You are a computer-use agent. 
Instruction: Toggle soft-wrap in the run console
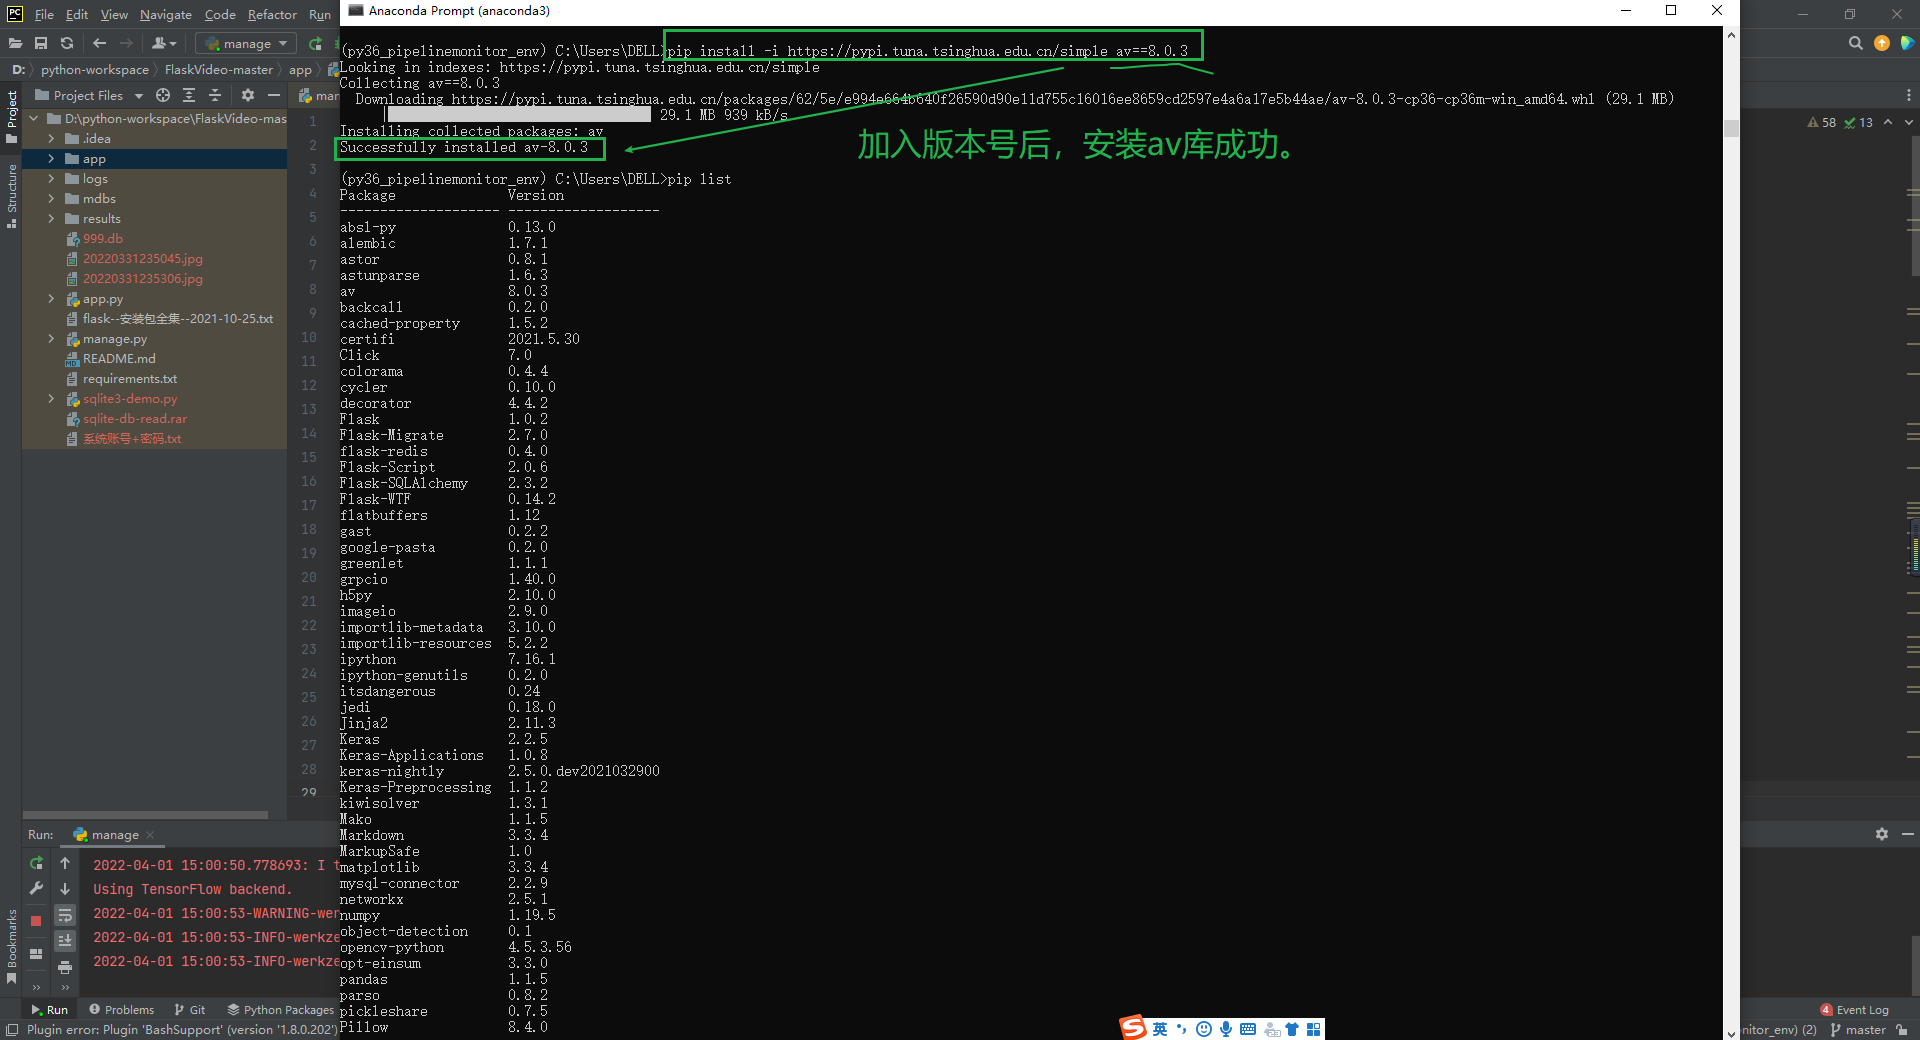pos(65,916)
